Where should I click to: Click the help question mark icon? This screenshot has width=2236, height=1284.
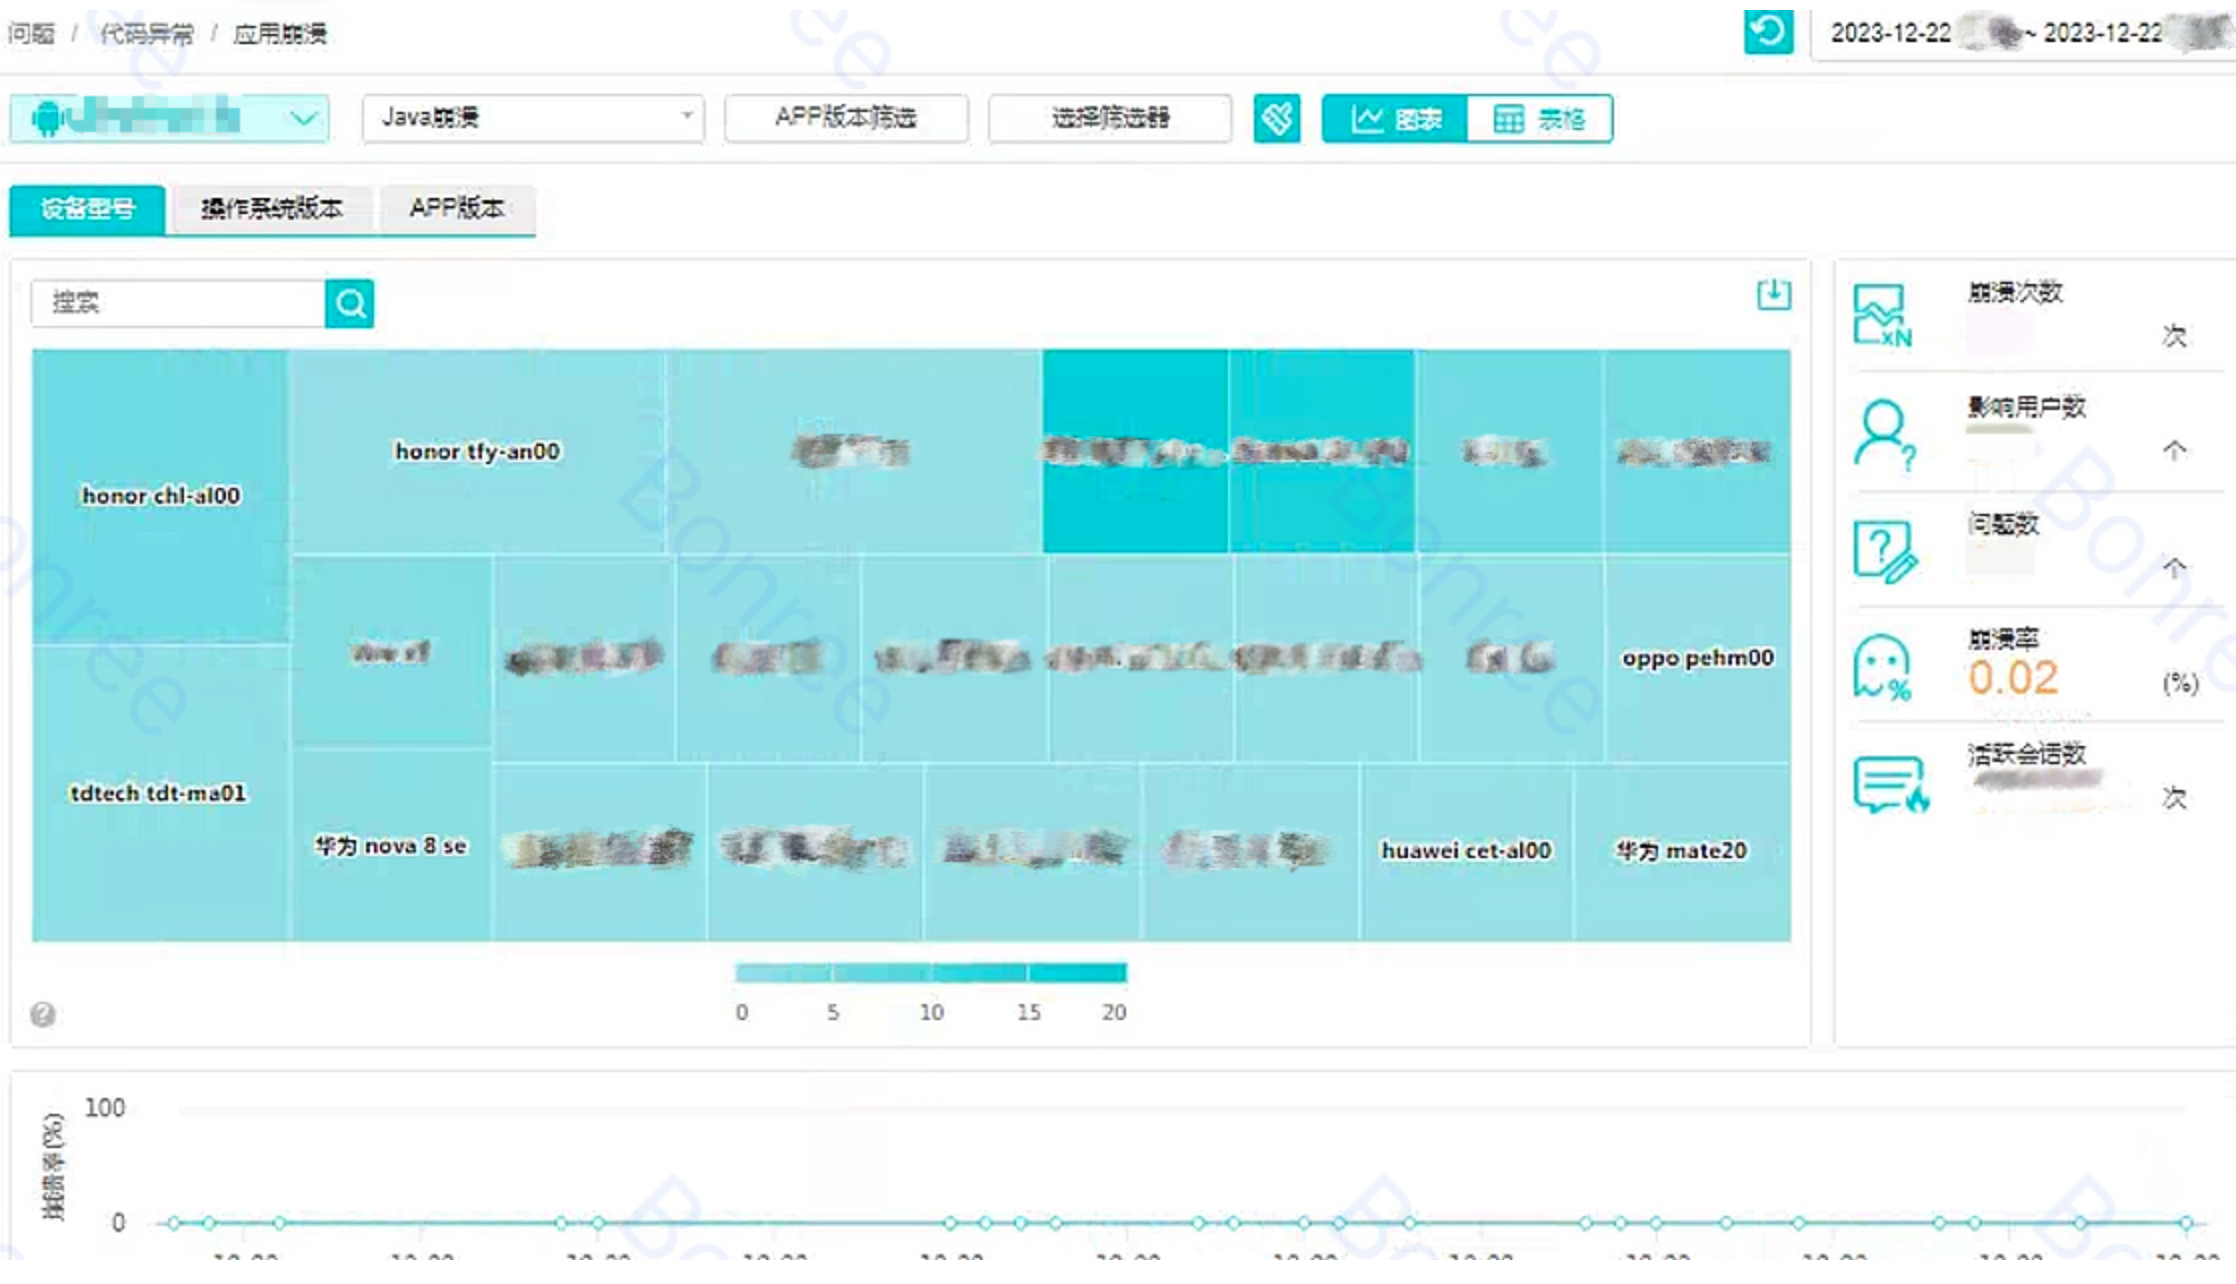point(43,1014)
